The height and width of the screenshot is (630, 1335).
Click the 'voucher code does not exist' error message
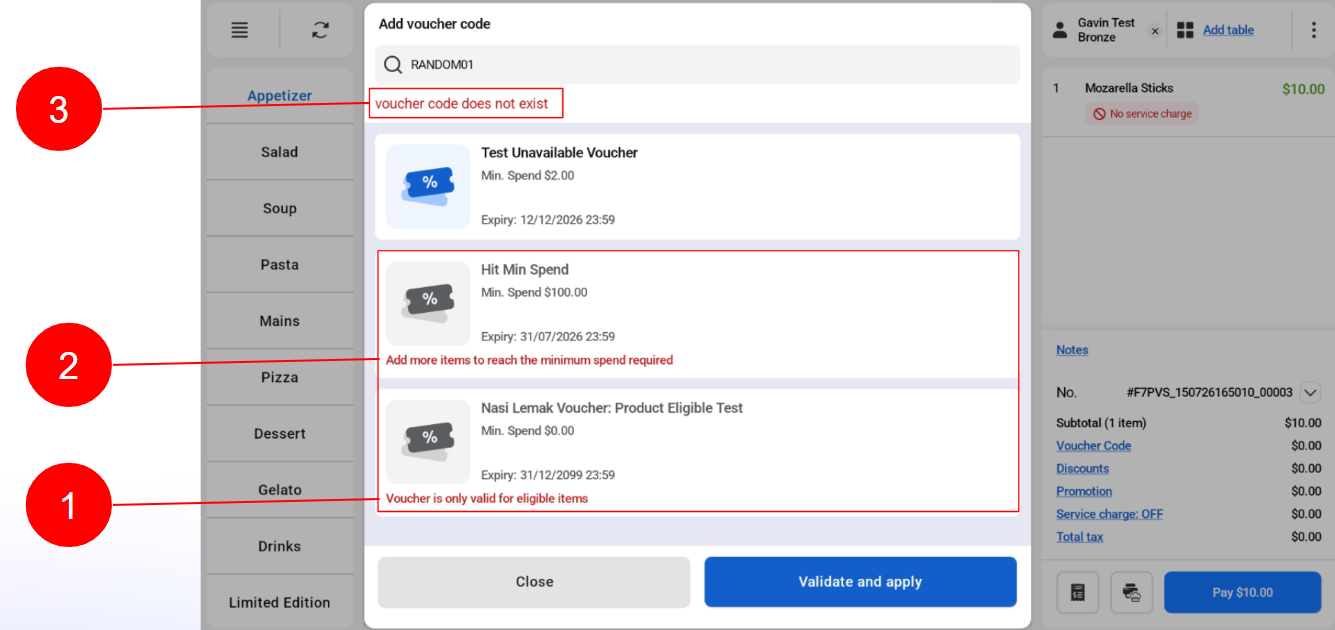point(462,103)
